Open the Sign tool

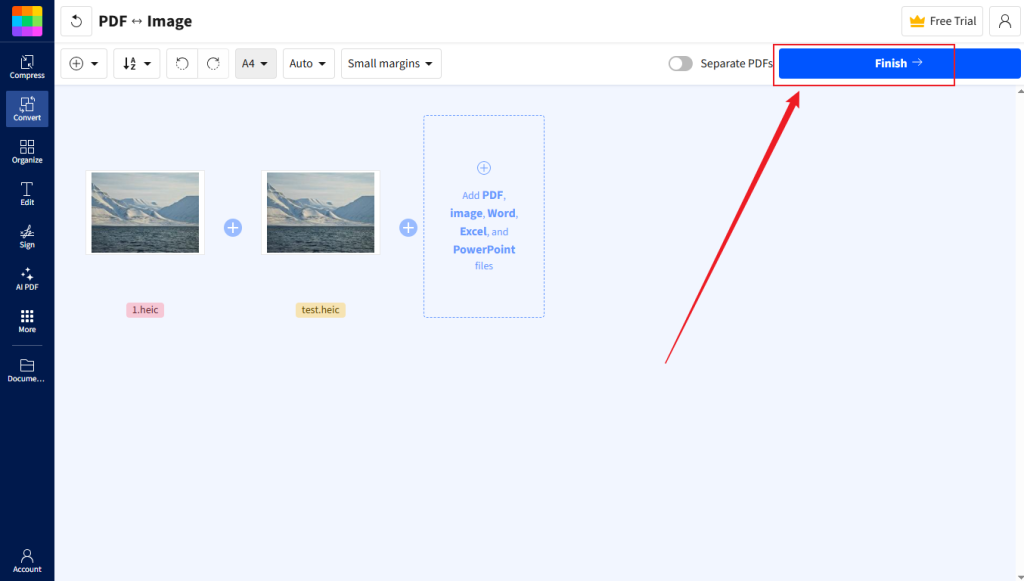[27, 235]
